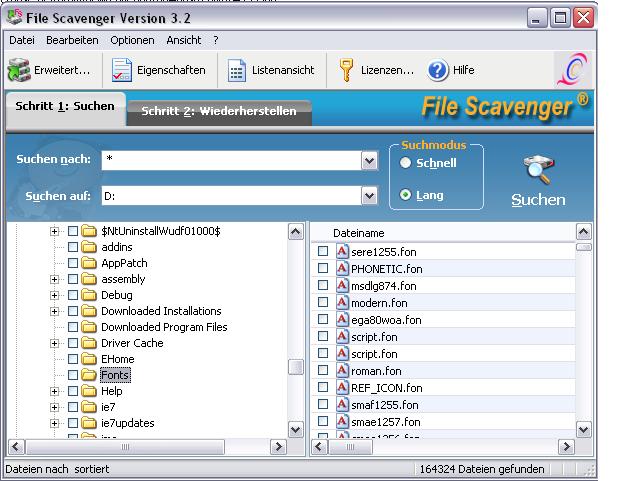Image resolution: width=642 pixels, height=481 pixels.
Task: Click the File Scavenger title bar icon
Action: pos(14,17)
